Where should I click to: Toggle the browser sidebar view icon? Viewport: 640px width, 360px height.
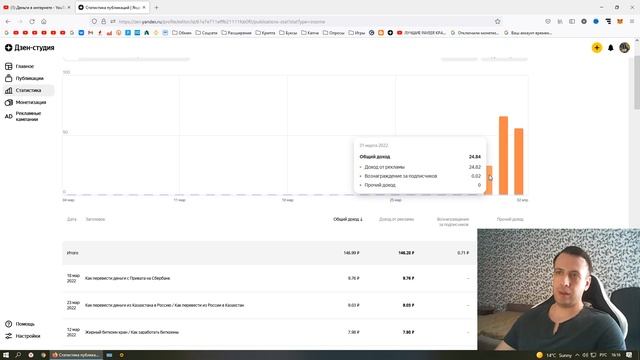pyautogui.click(x=572, y=21)
